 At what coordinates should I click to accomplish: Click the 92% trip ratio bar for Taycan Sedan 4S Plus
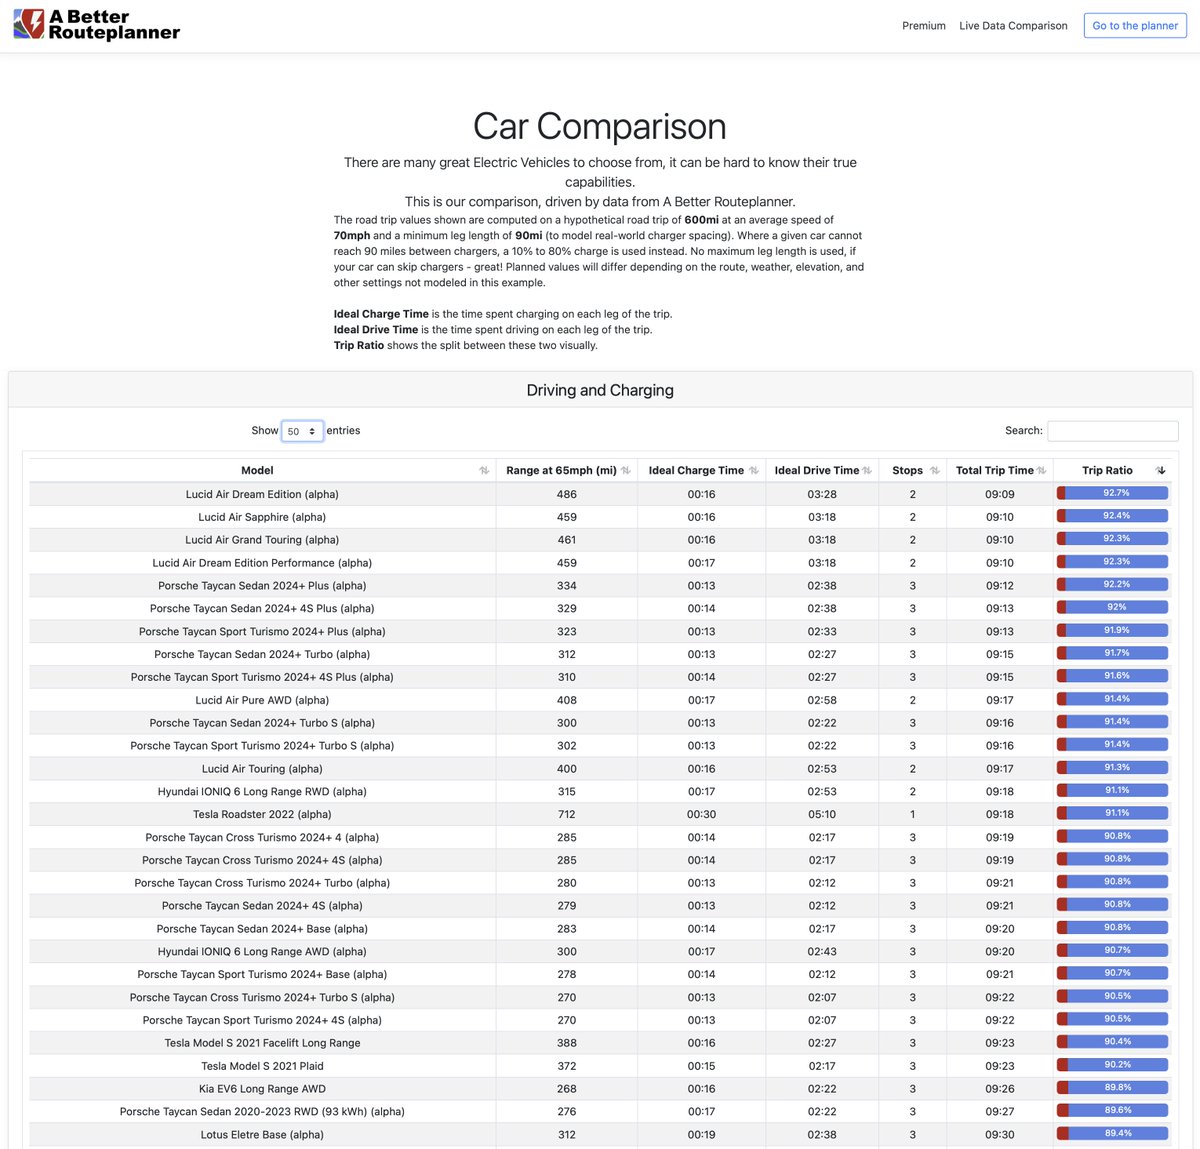coord(1113,607)
